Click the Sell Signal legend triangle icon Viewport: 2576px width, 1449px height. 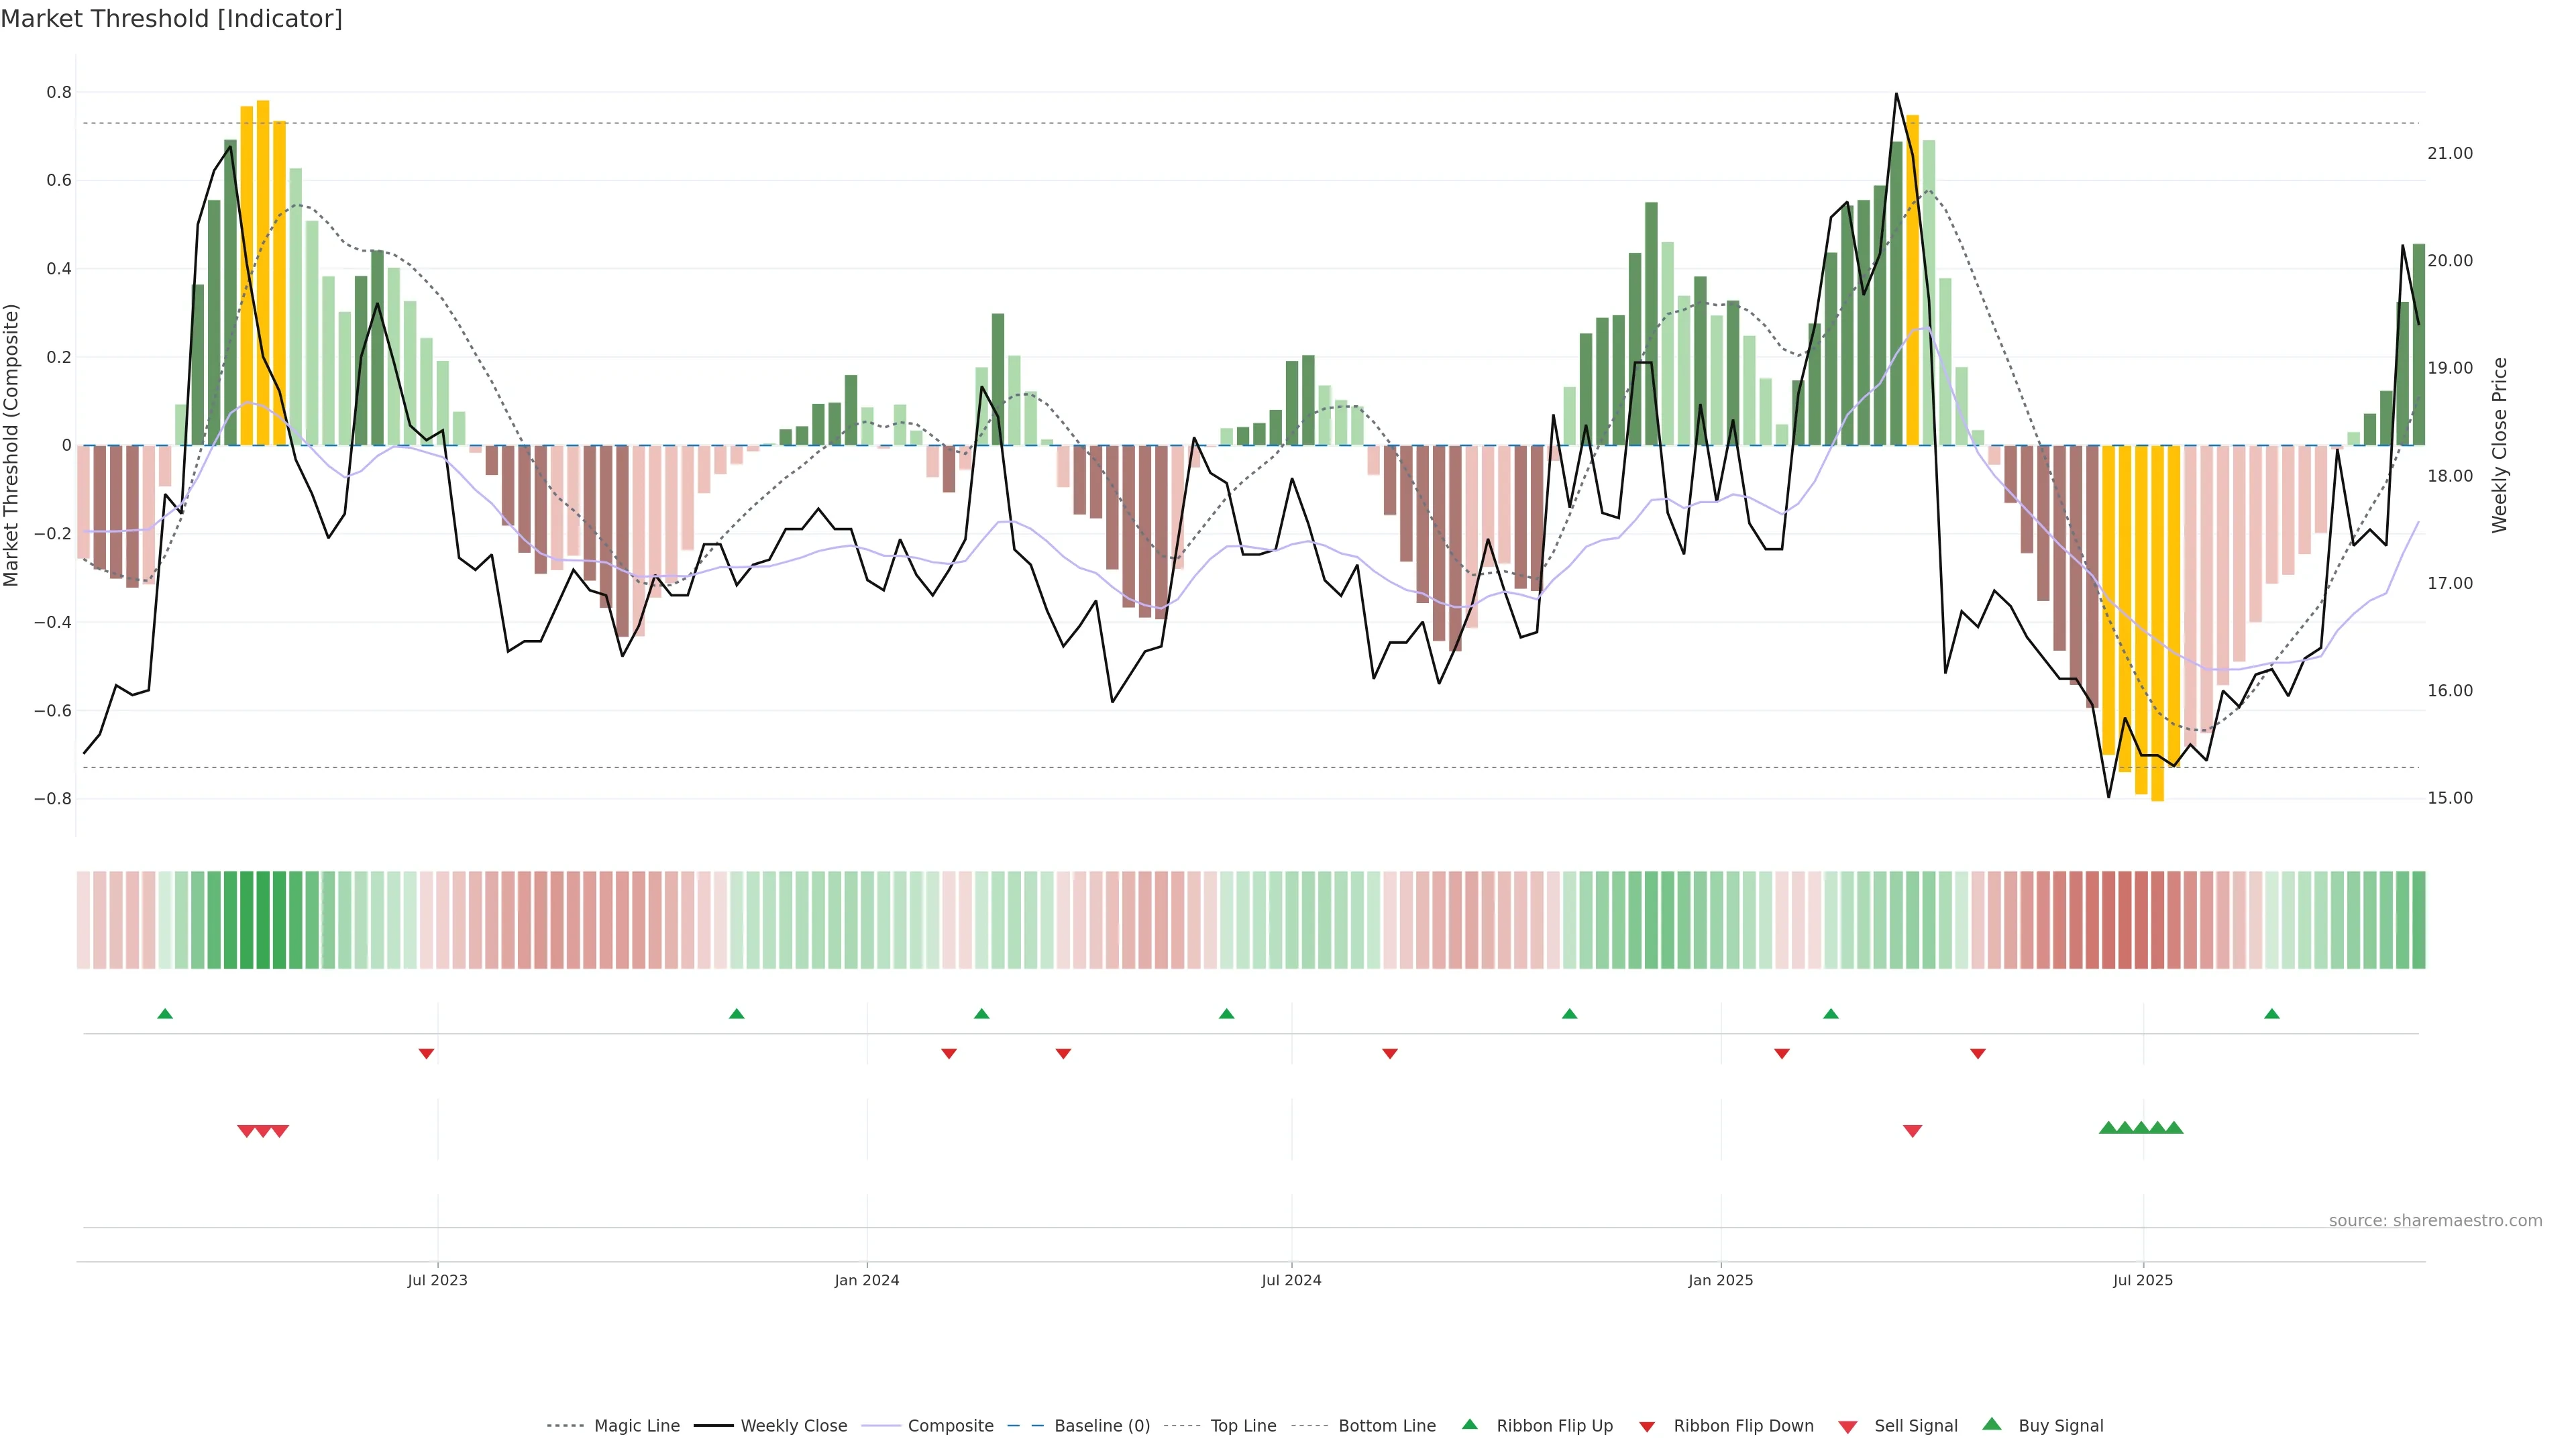point(1847,1426)
